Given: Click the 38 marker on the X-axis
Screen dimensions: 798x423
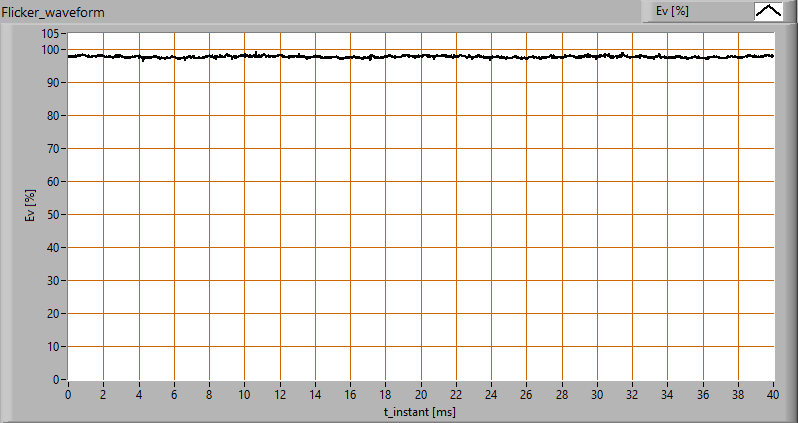Looking at the screenshot, I should tap(738, 394).
